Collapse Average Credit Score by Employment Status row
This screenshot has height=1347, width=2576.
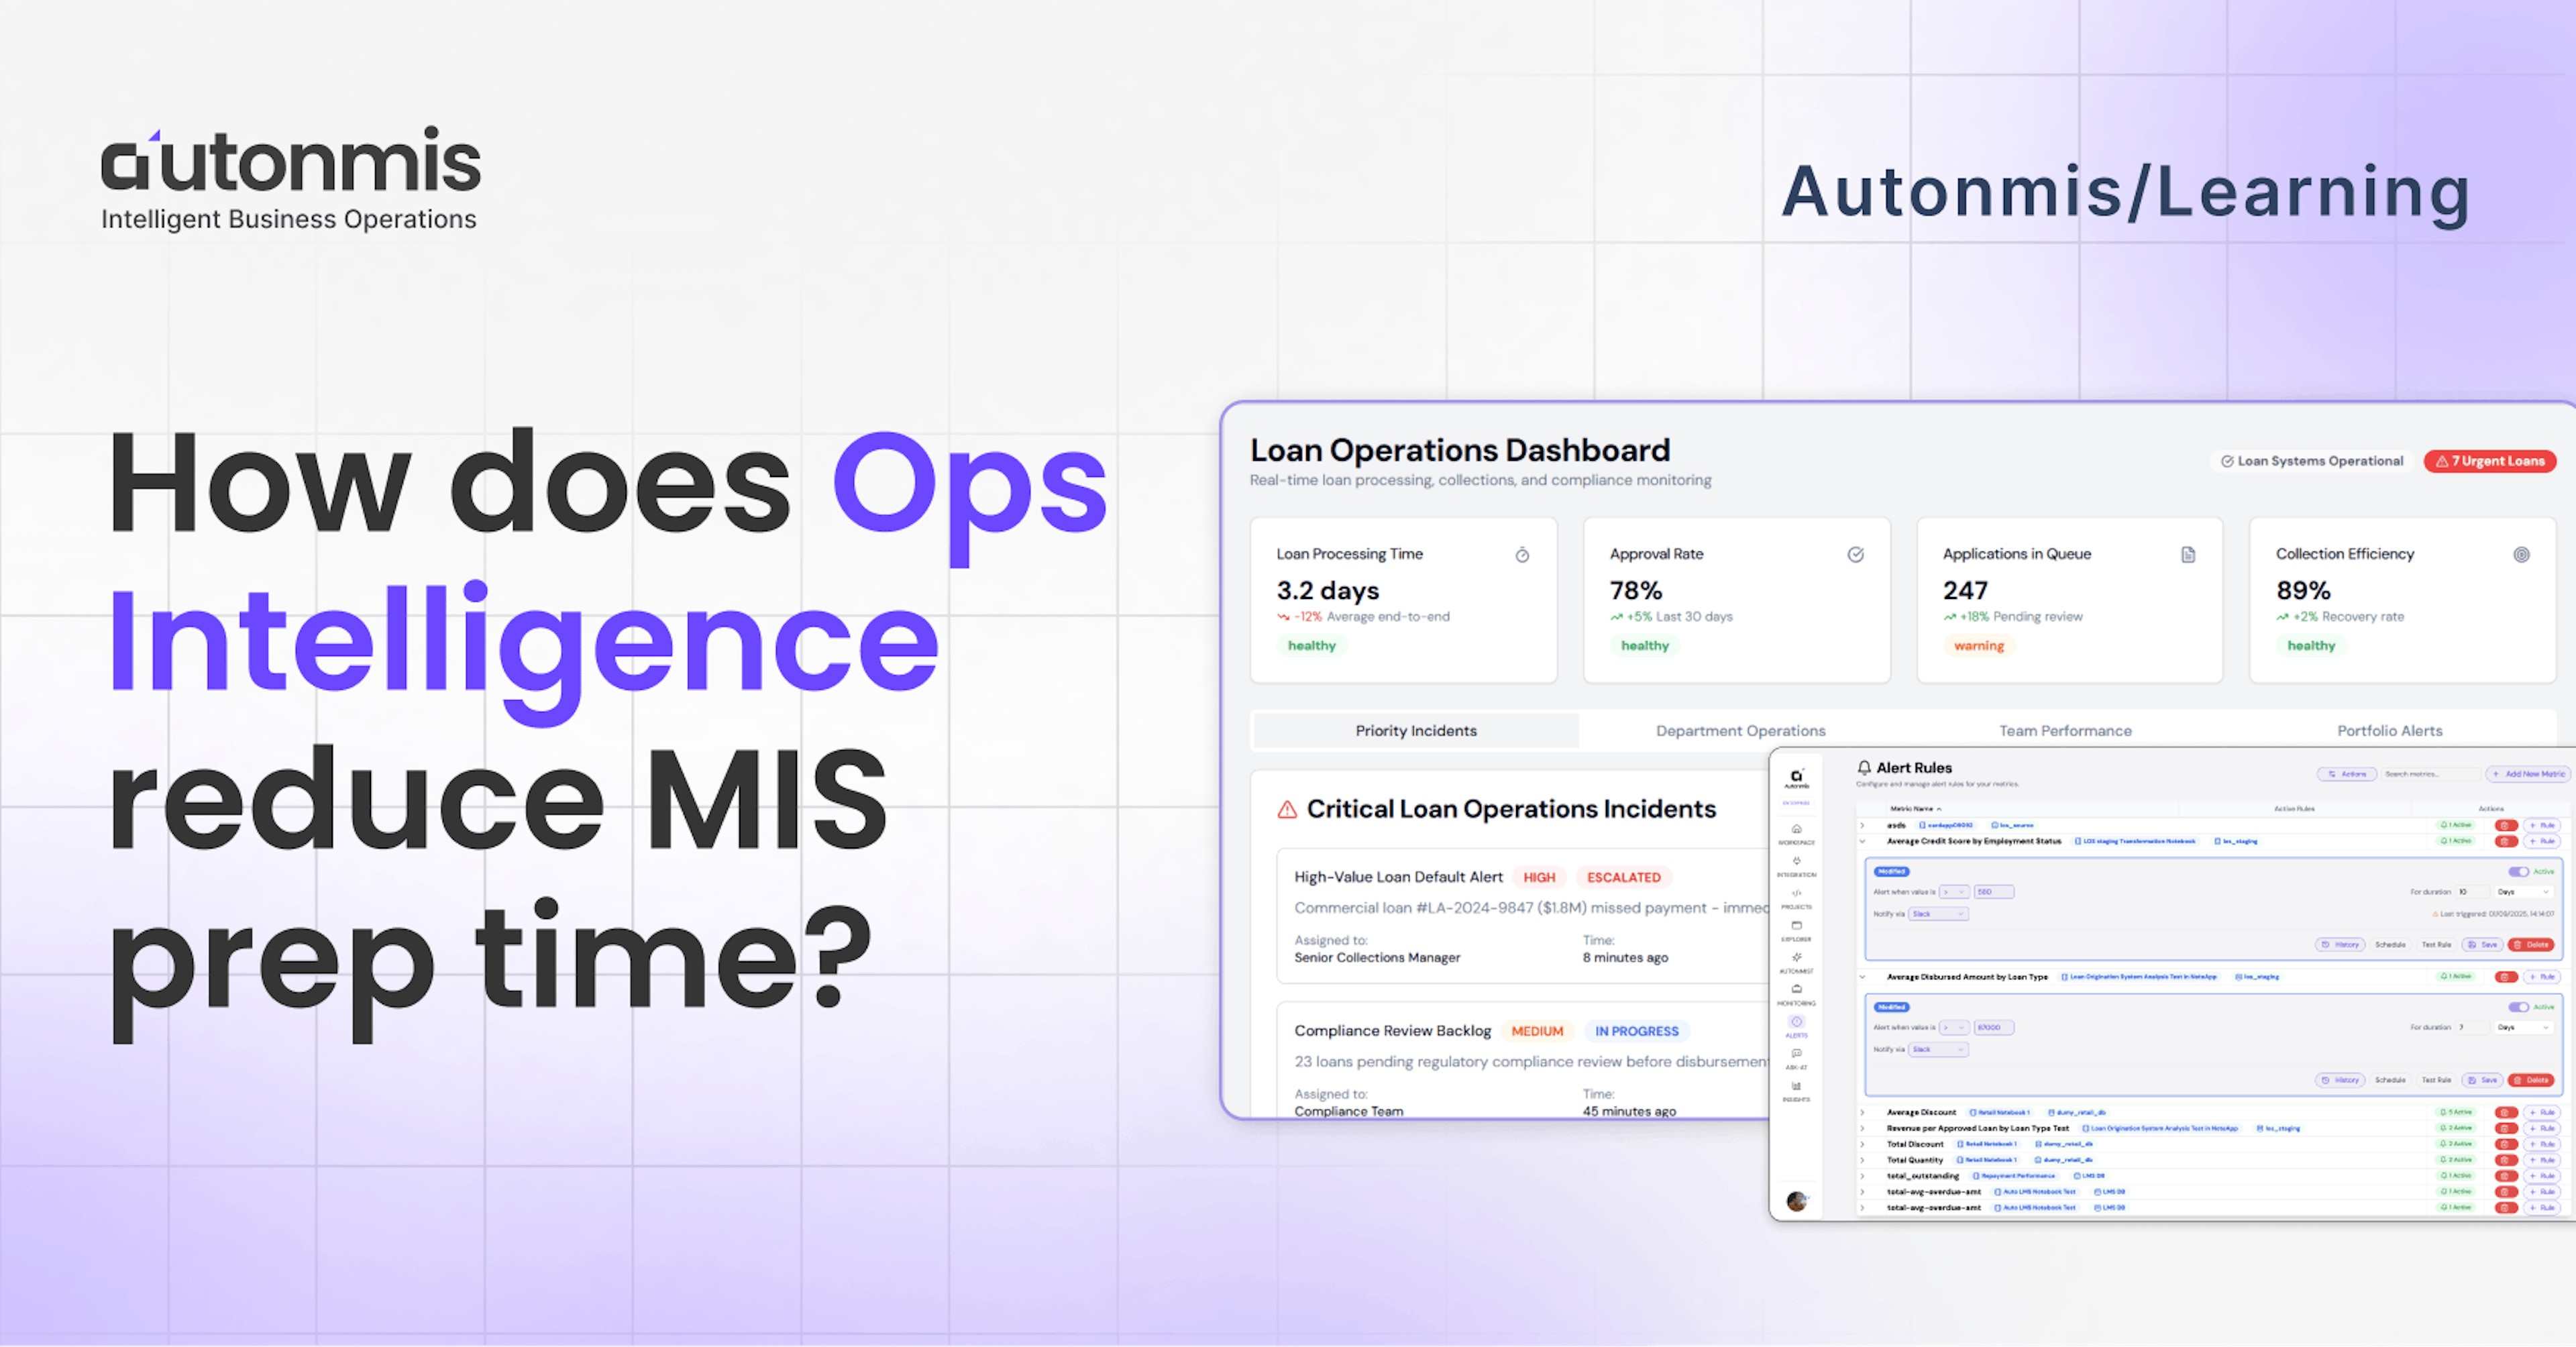(x=1862, y=841)
